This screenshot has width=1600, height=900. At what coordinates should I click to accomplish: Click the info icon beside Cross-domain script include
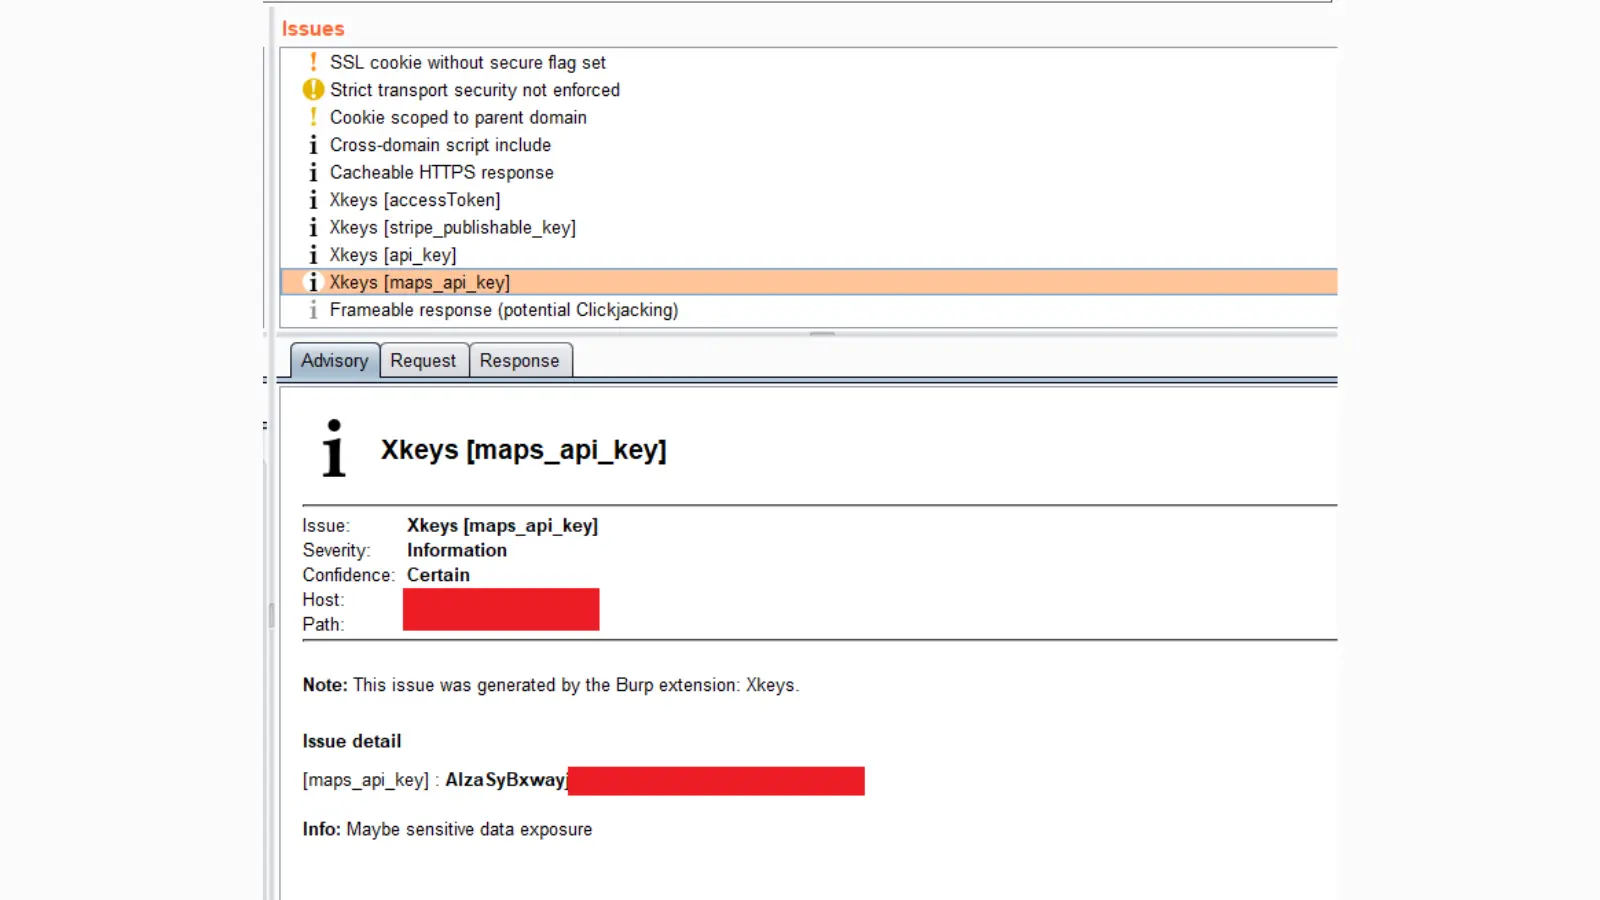(x=313, y=145)
